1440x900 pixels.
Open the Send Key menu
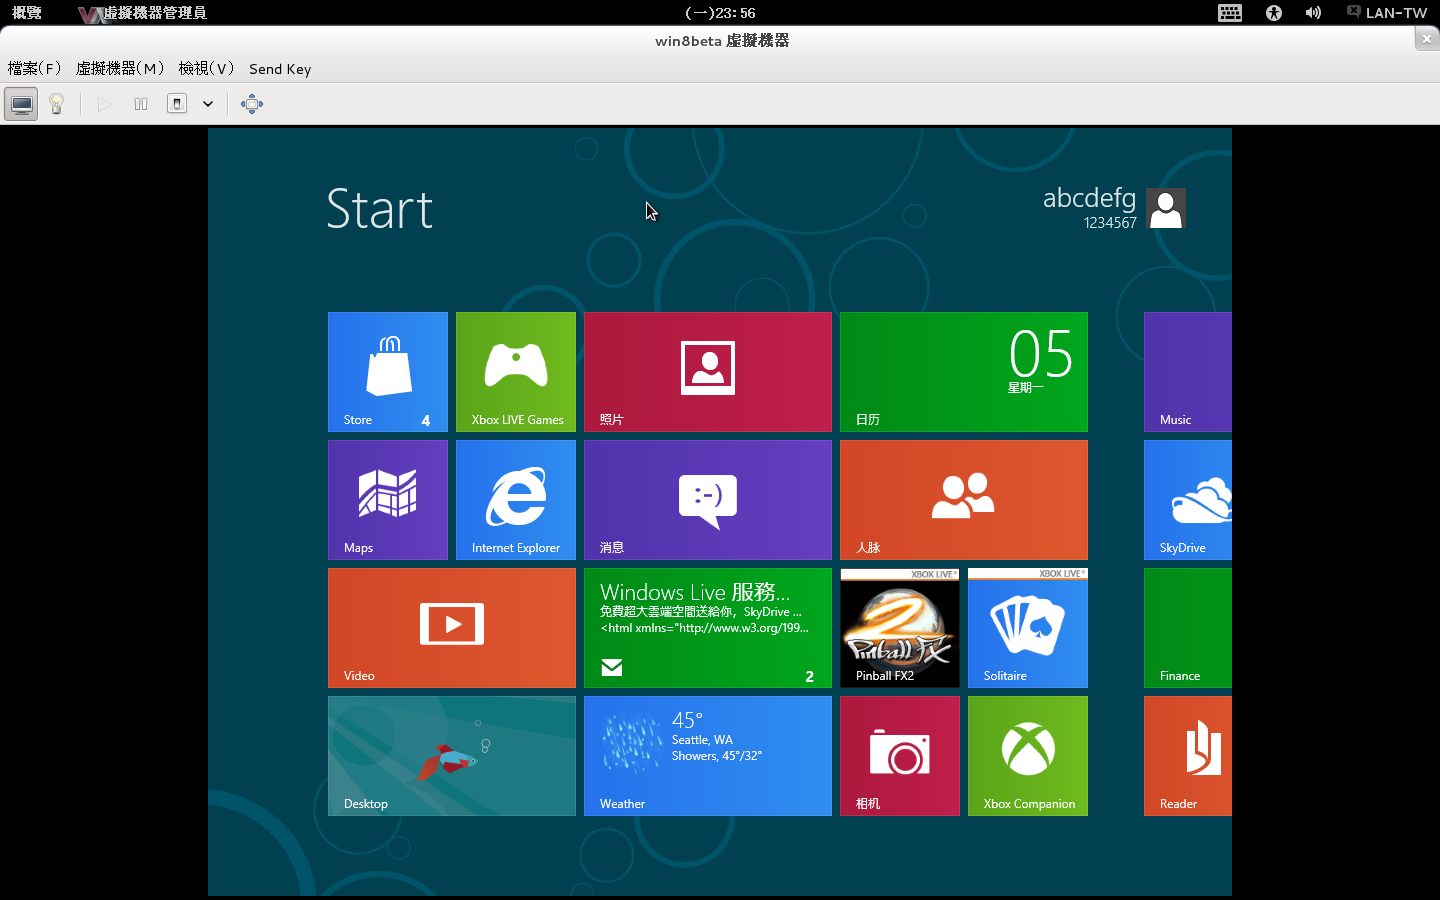point(280,69)
